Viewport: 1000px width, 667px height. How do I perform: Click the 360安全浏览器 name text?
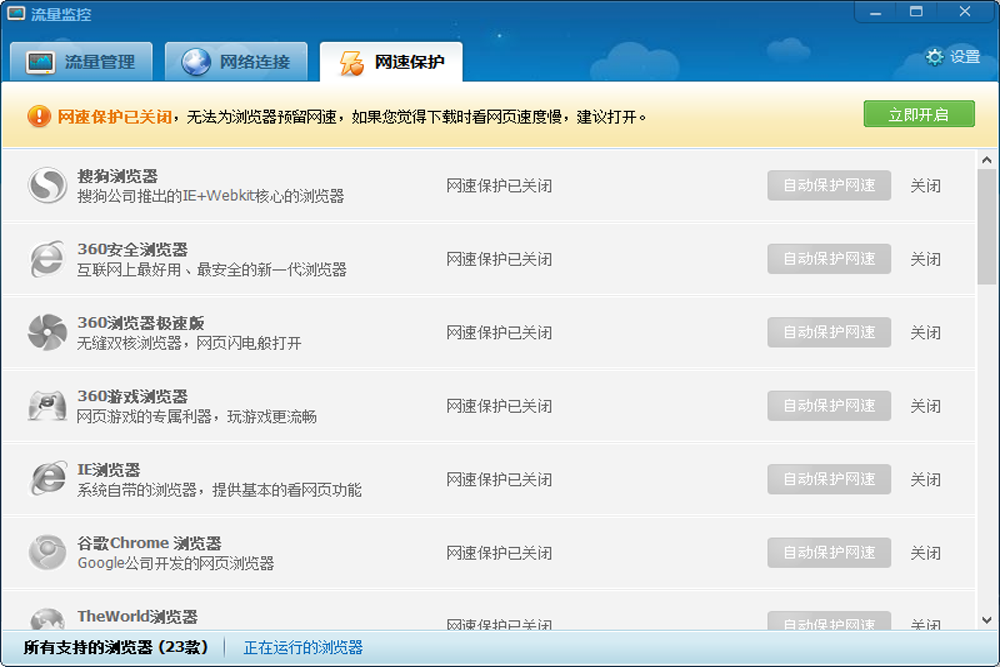pyautogui.click(x=133, y=249)
